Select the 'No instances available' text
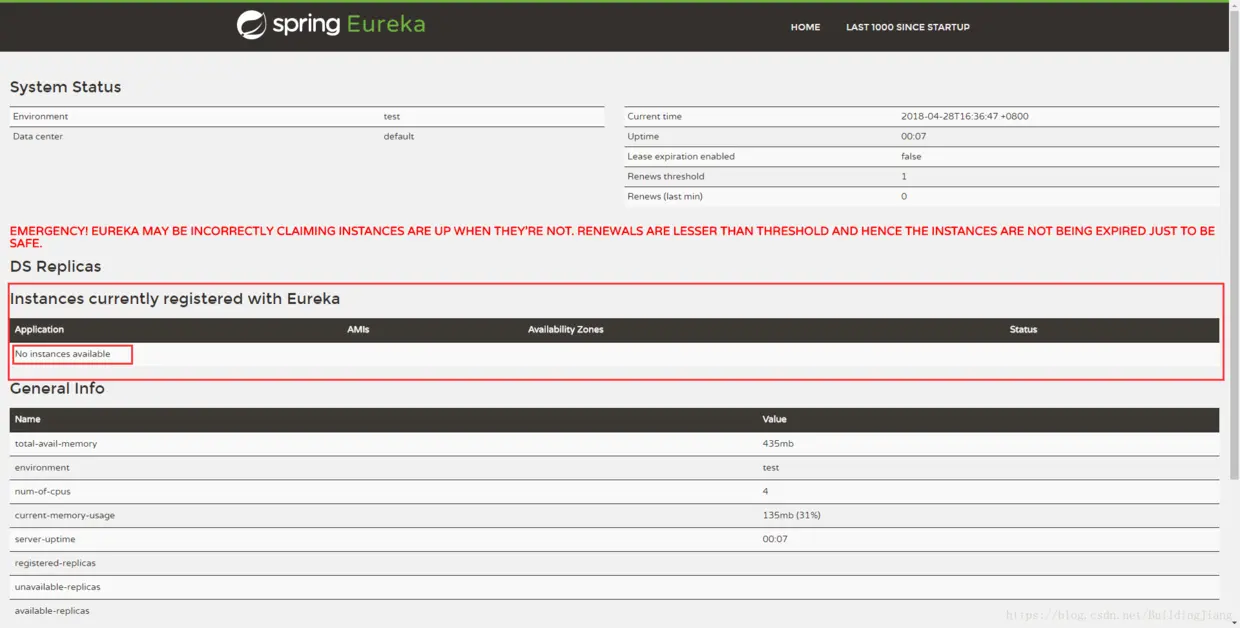 point(62,354)
